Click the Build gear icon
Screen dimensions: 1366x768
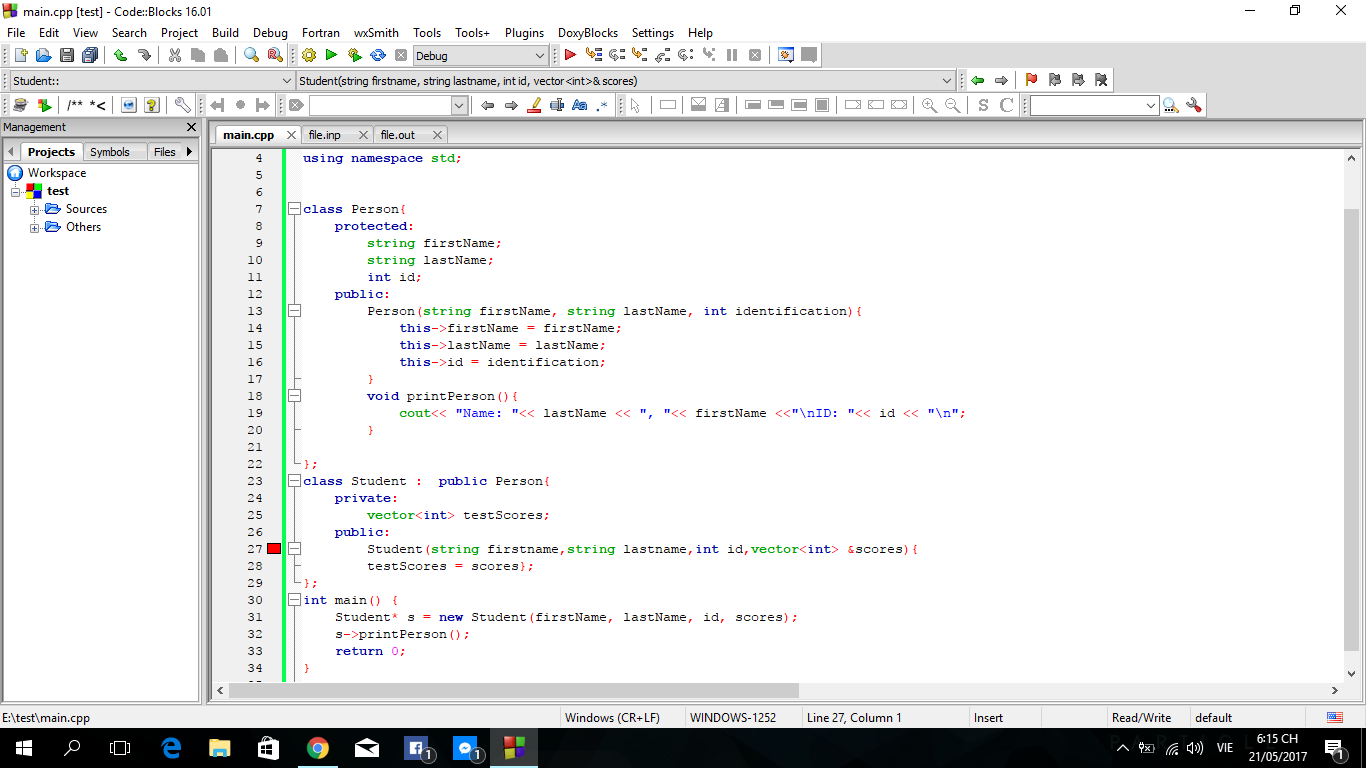(x=308, y=56)
